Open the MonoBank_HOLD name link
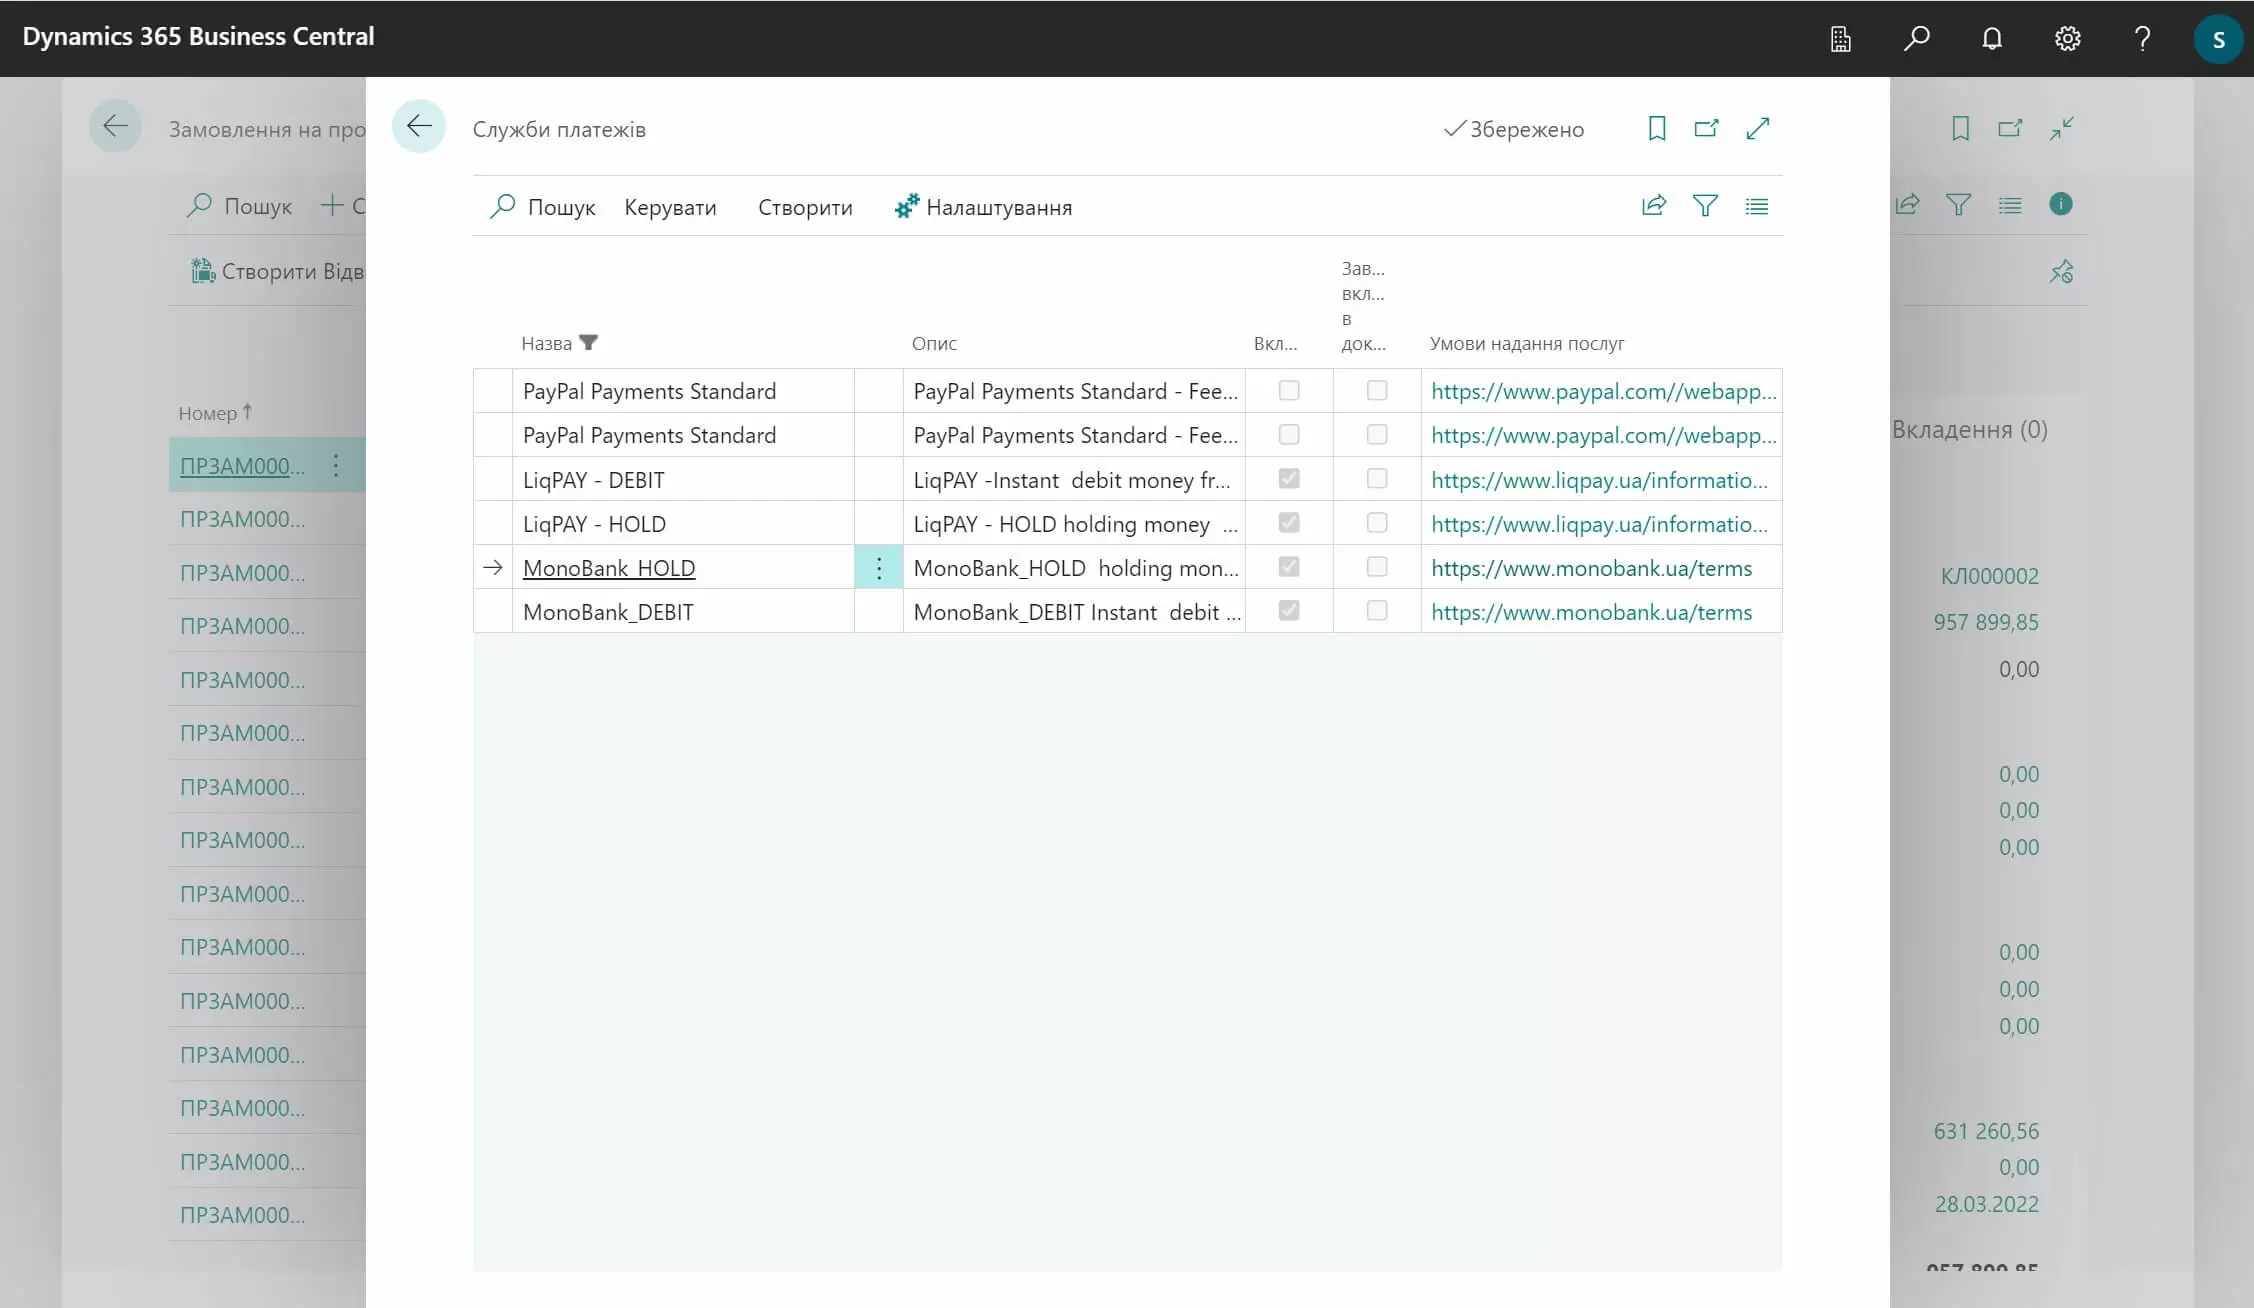 608,568
